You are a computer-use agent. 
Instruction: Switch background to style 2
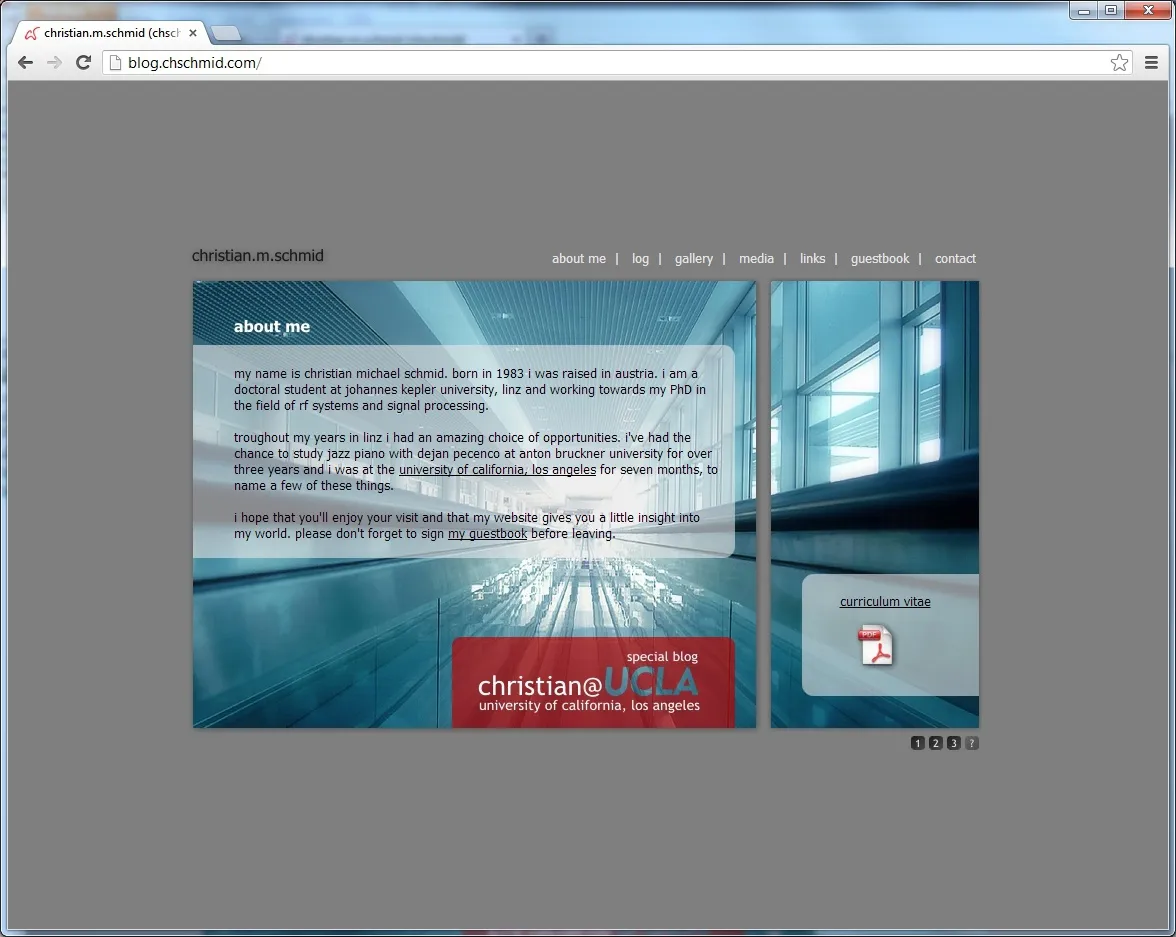coord(935,743)
